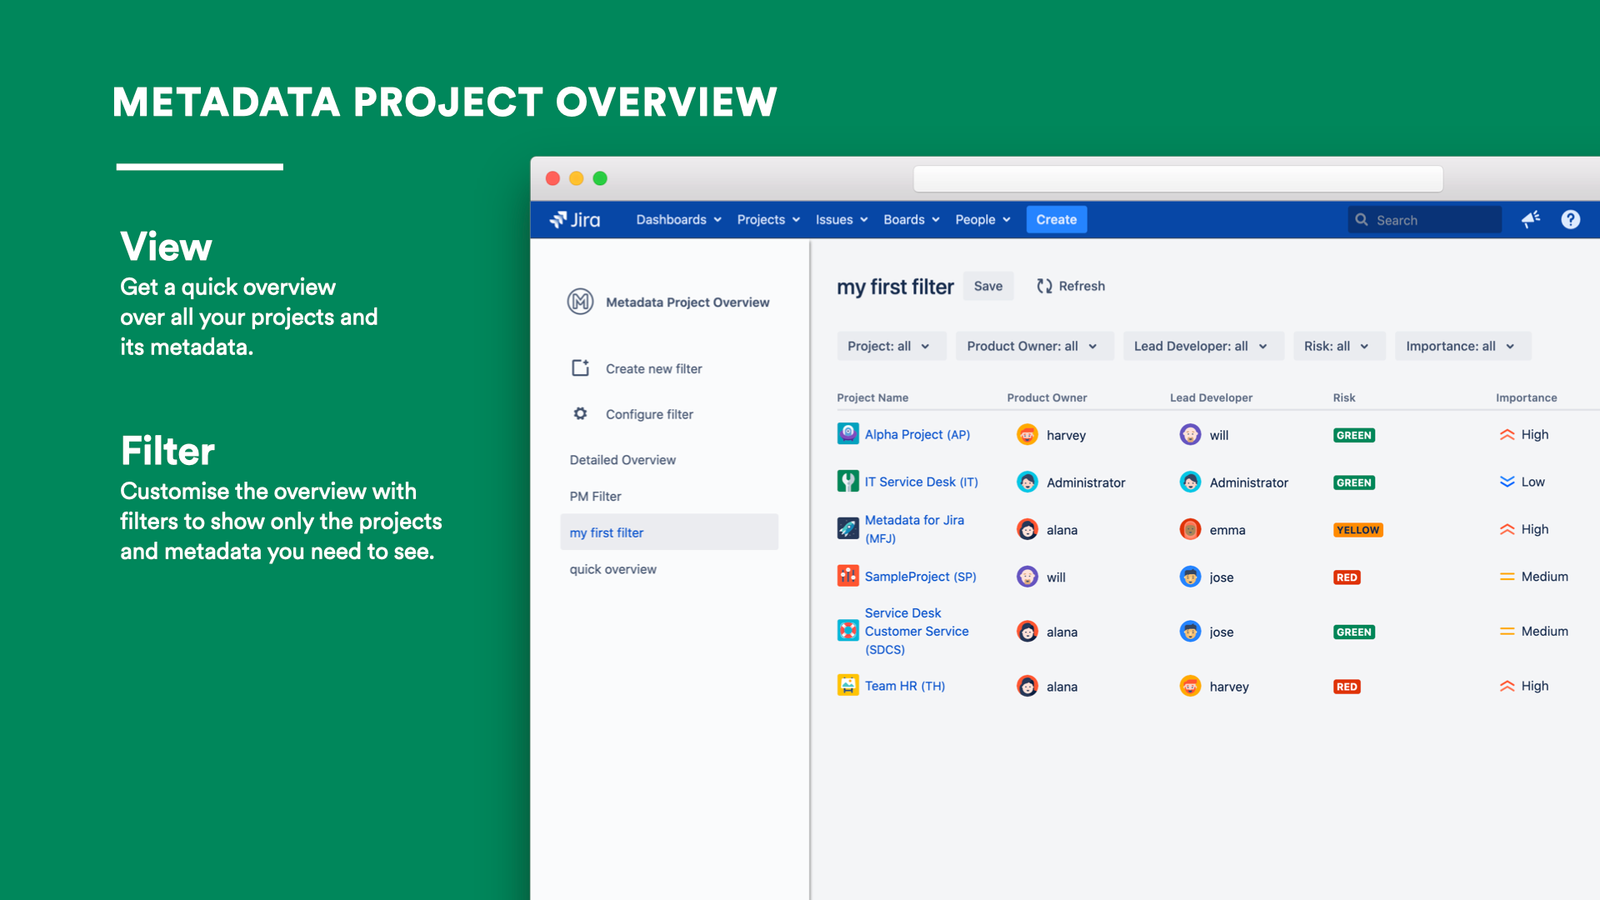Click Low priority icon in IT Service Desk row
The width and height of the screenshot is (1600, 900).
pyautogui.click(x=1507, y=482)
